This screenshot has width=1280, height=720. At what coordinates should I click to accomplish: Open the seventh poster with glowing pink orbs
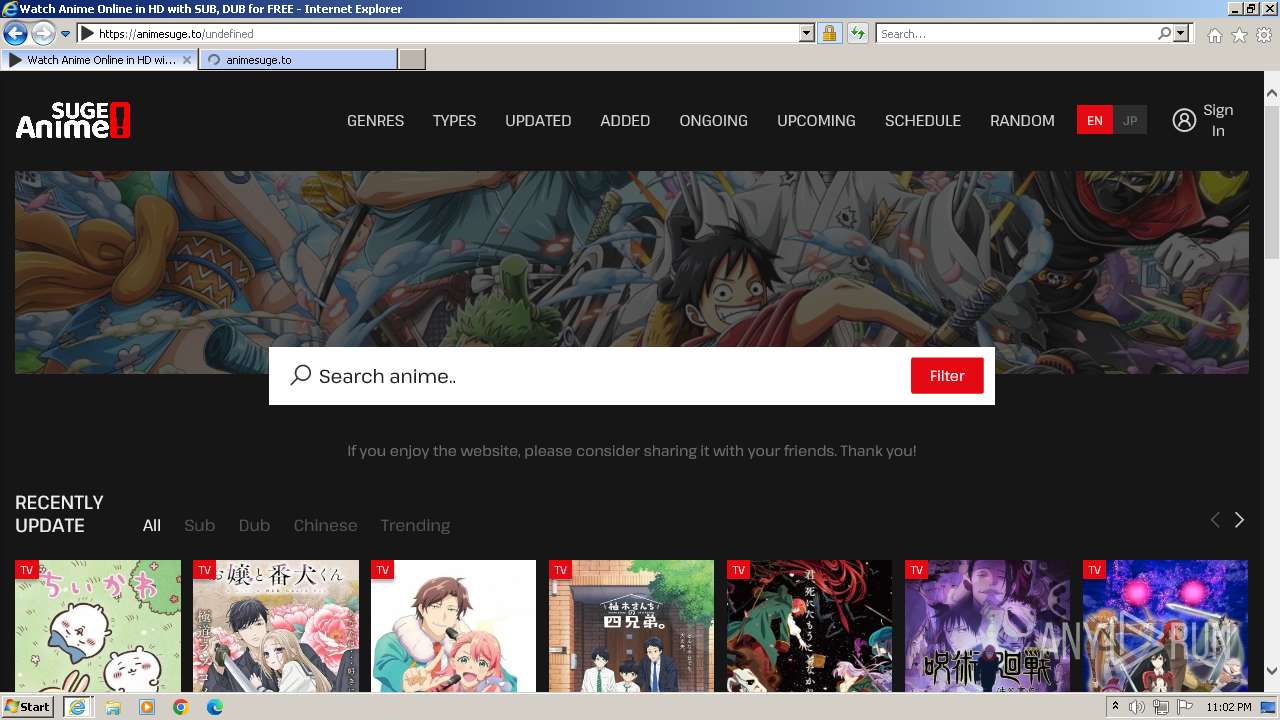tap(1166, 626)
